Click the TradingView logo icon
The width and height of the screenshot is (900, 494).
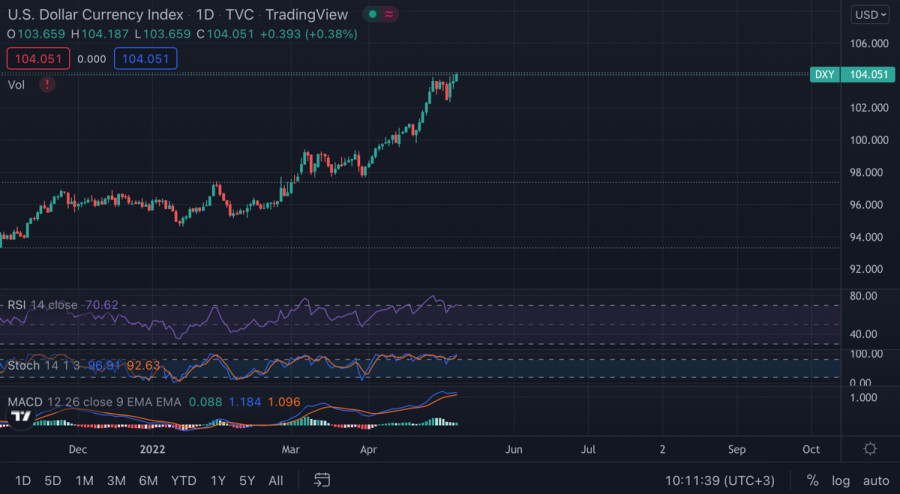click(21, 417)
